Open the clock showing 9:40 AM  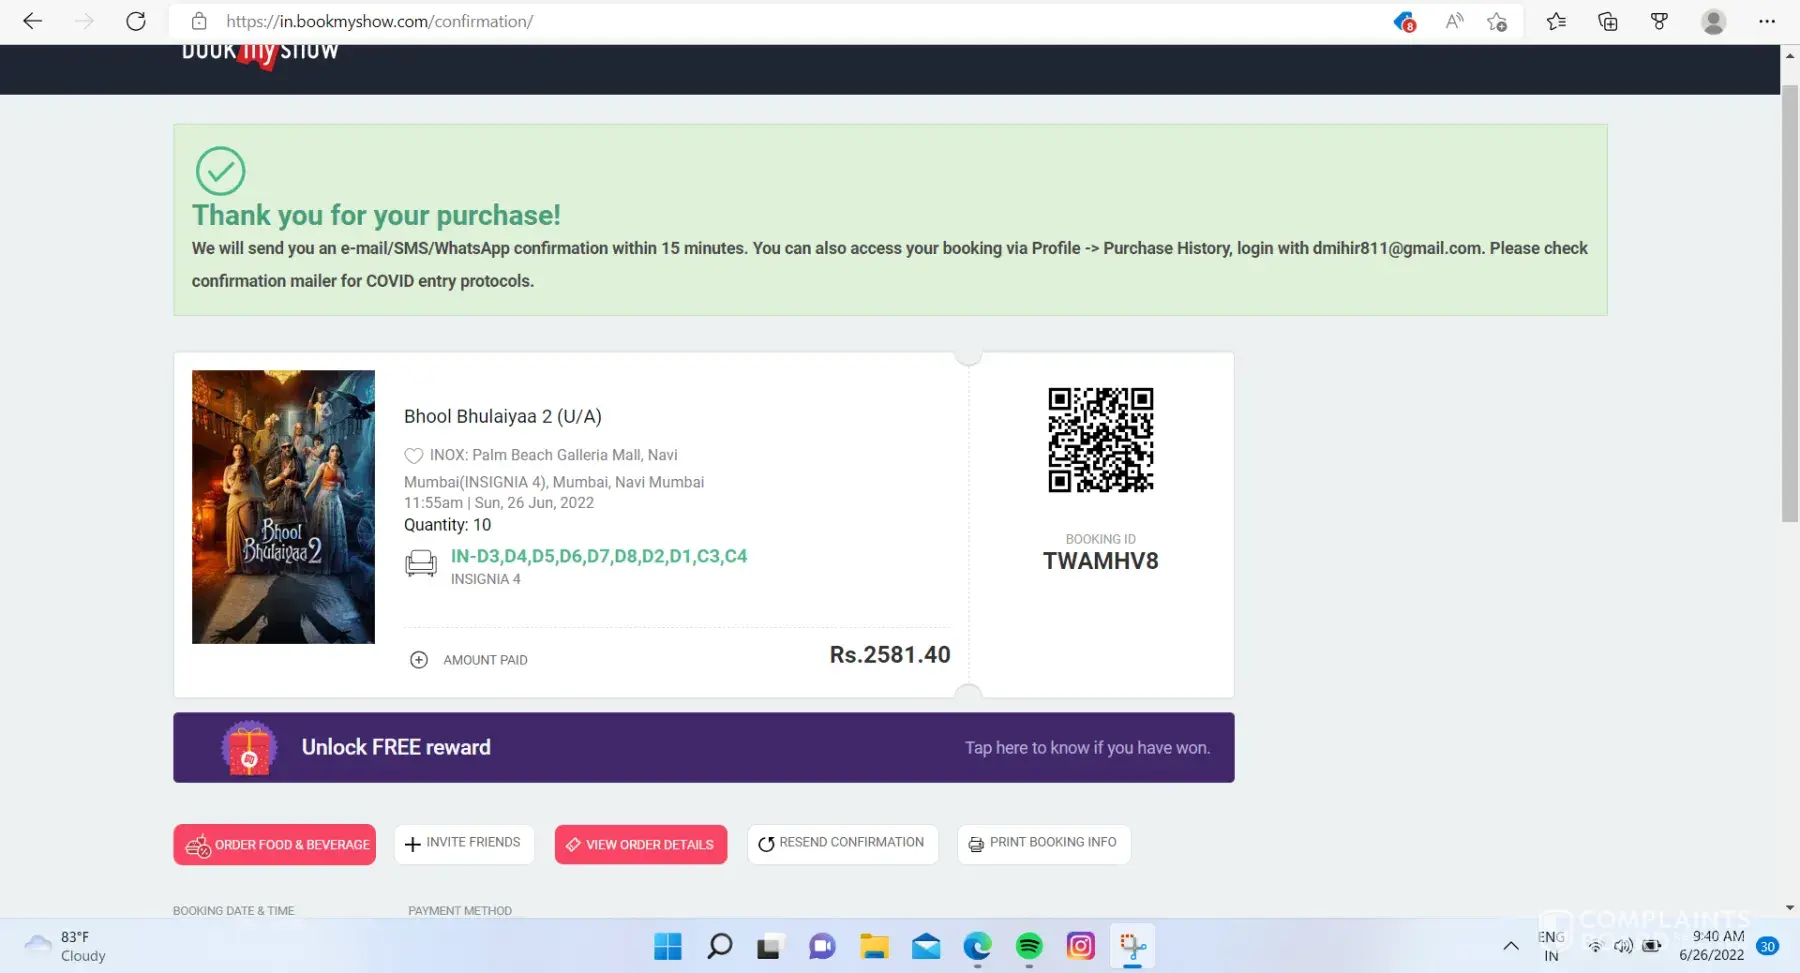pyautogui.click(x=1712, y=946)
